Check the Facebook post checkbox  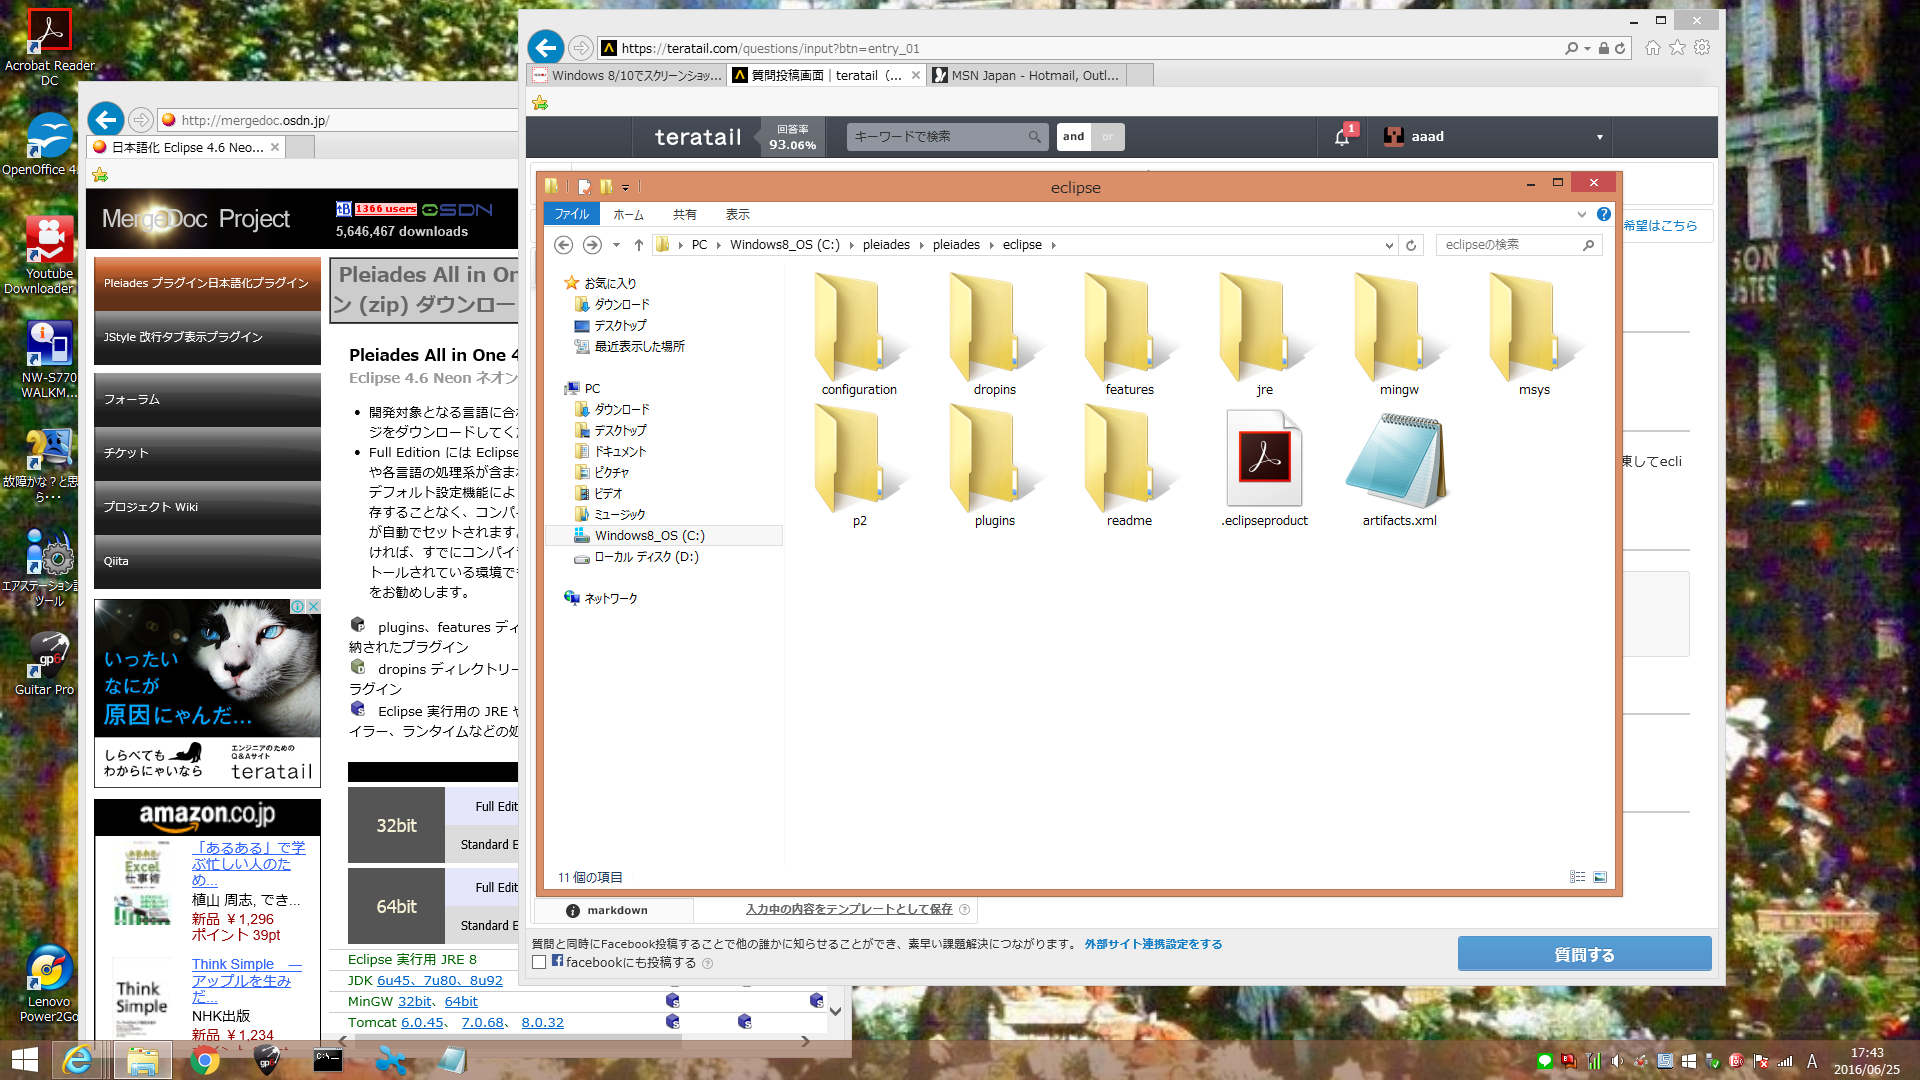[x=539, y=962]
